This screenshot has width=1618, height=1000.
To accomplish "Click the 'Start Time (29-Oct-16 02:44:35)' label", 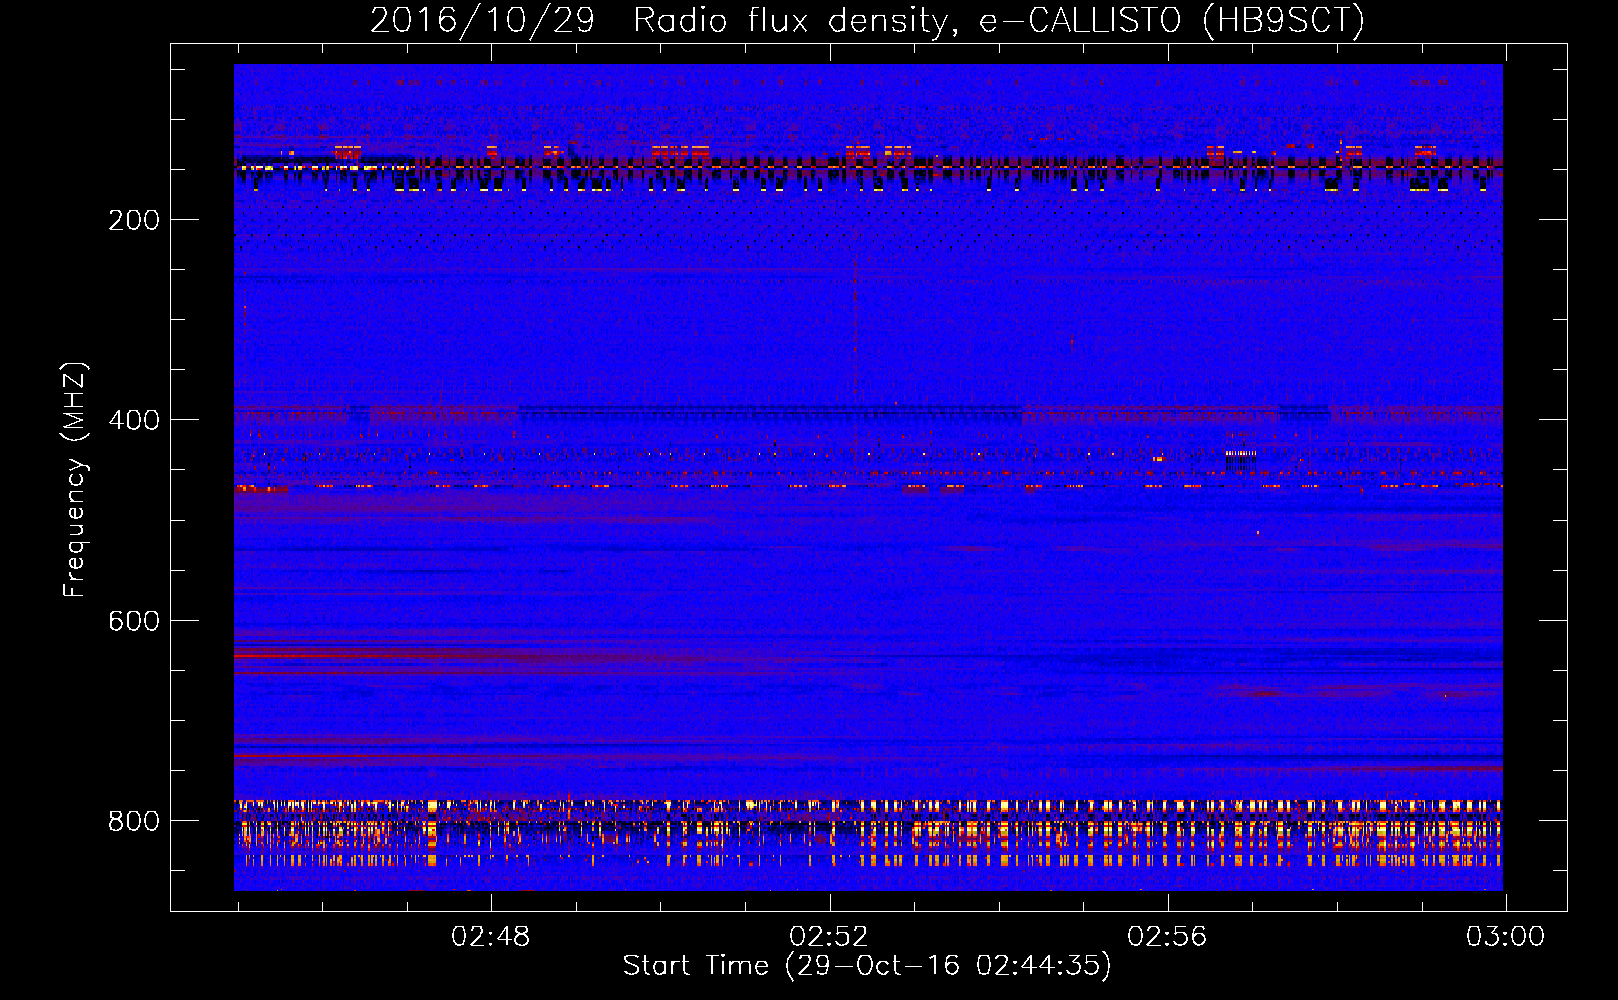I will tap(867, 966).
